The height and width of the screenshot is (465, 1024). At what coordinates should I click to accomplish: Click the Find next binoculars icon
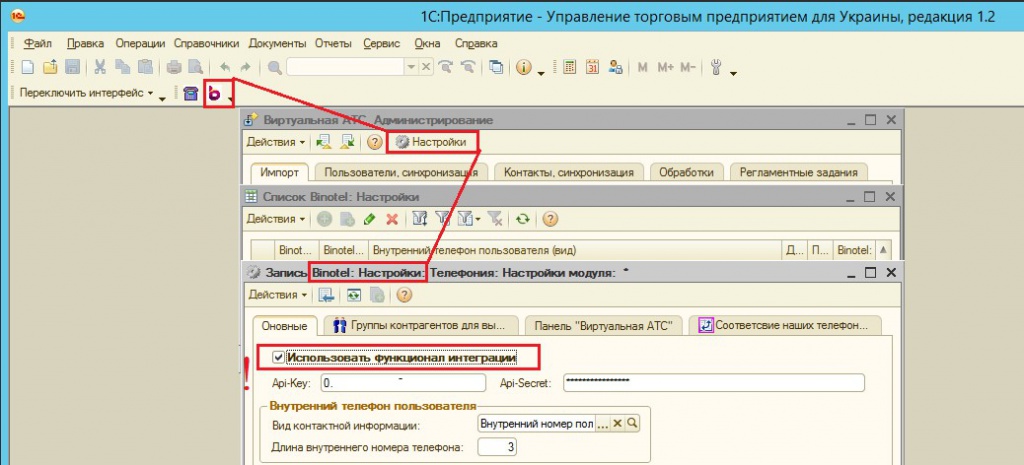click(446, 67)
